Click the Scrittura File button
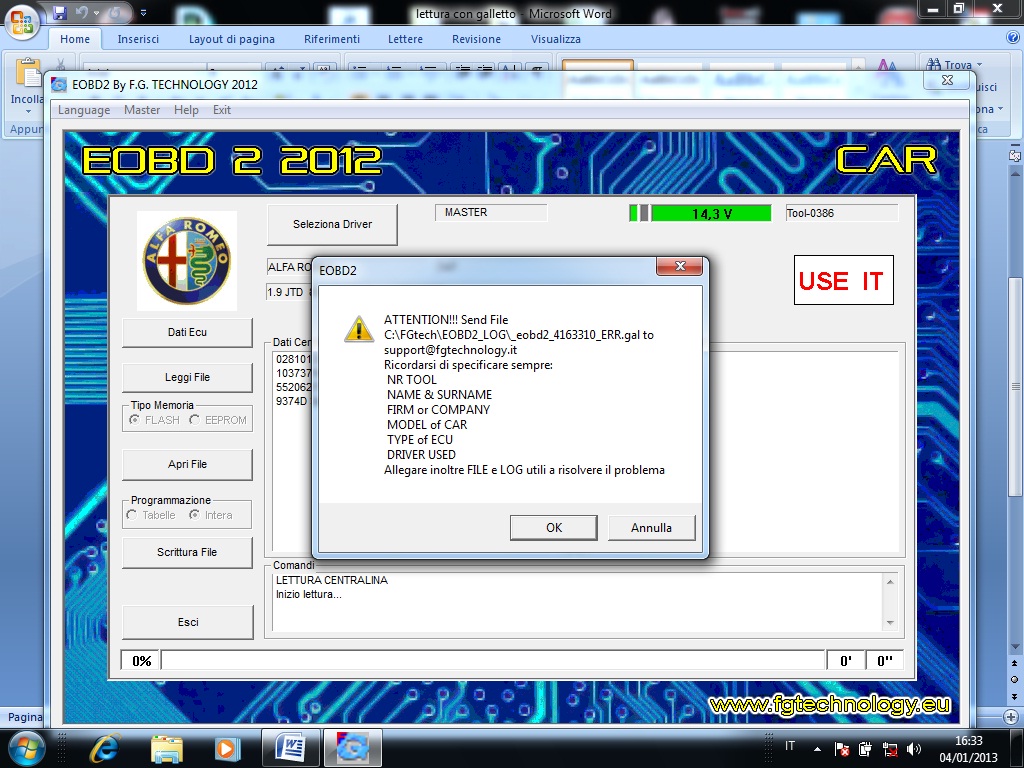 187,552
